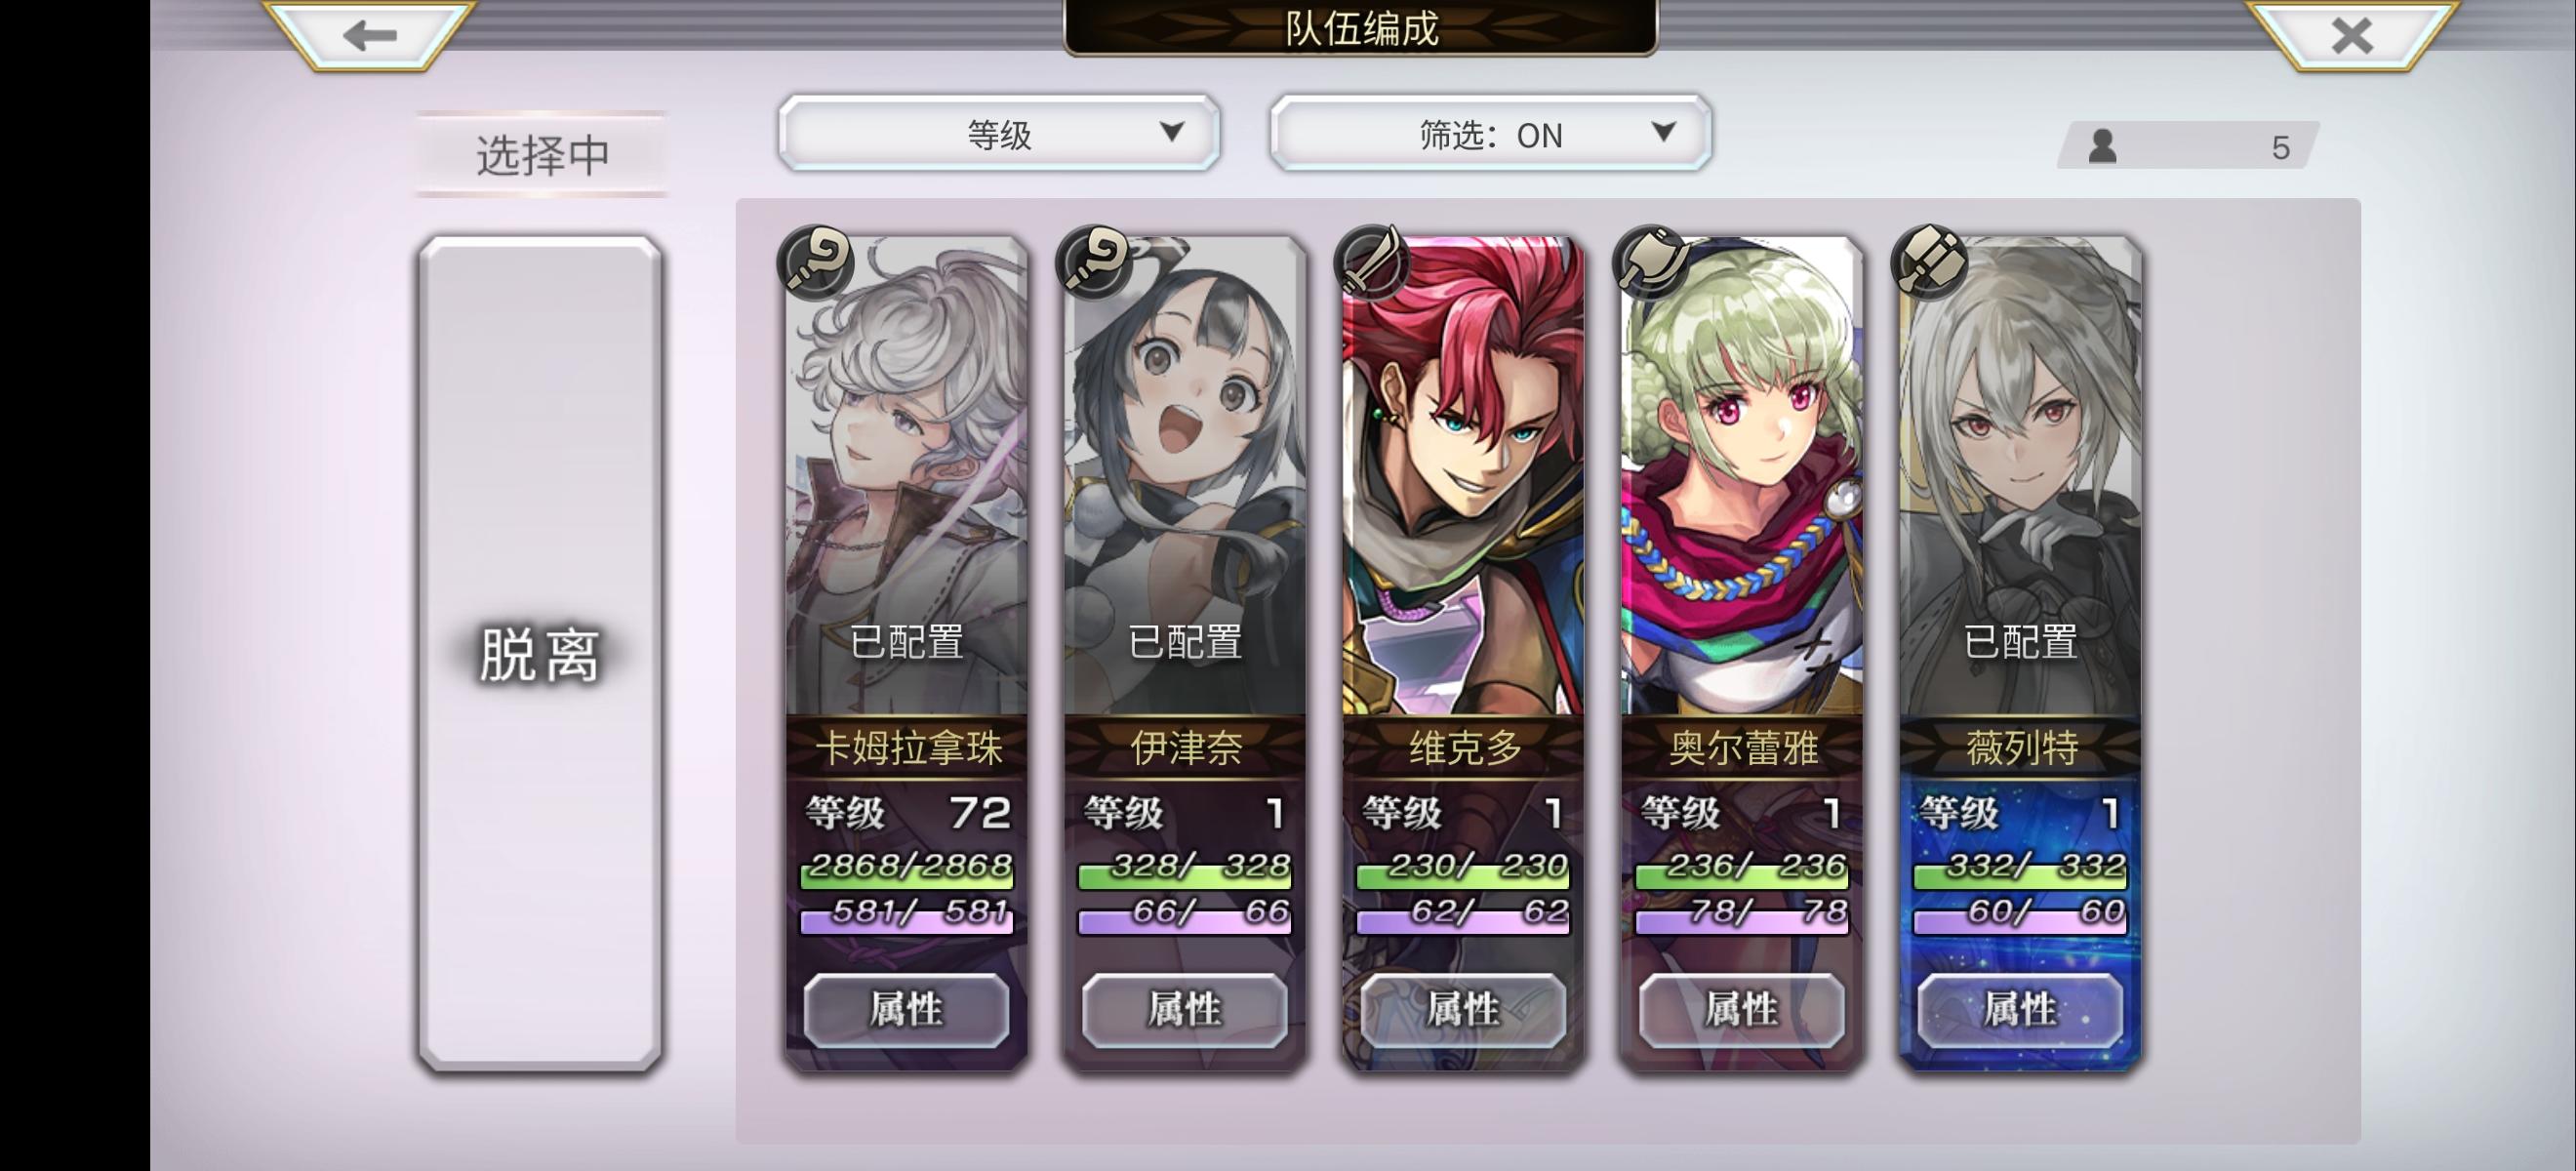Show 属性 for 奥尔蕾雅
This screenshot has height=1171, width=2576.
pyautogui.click(x=1741, y=1010)
